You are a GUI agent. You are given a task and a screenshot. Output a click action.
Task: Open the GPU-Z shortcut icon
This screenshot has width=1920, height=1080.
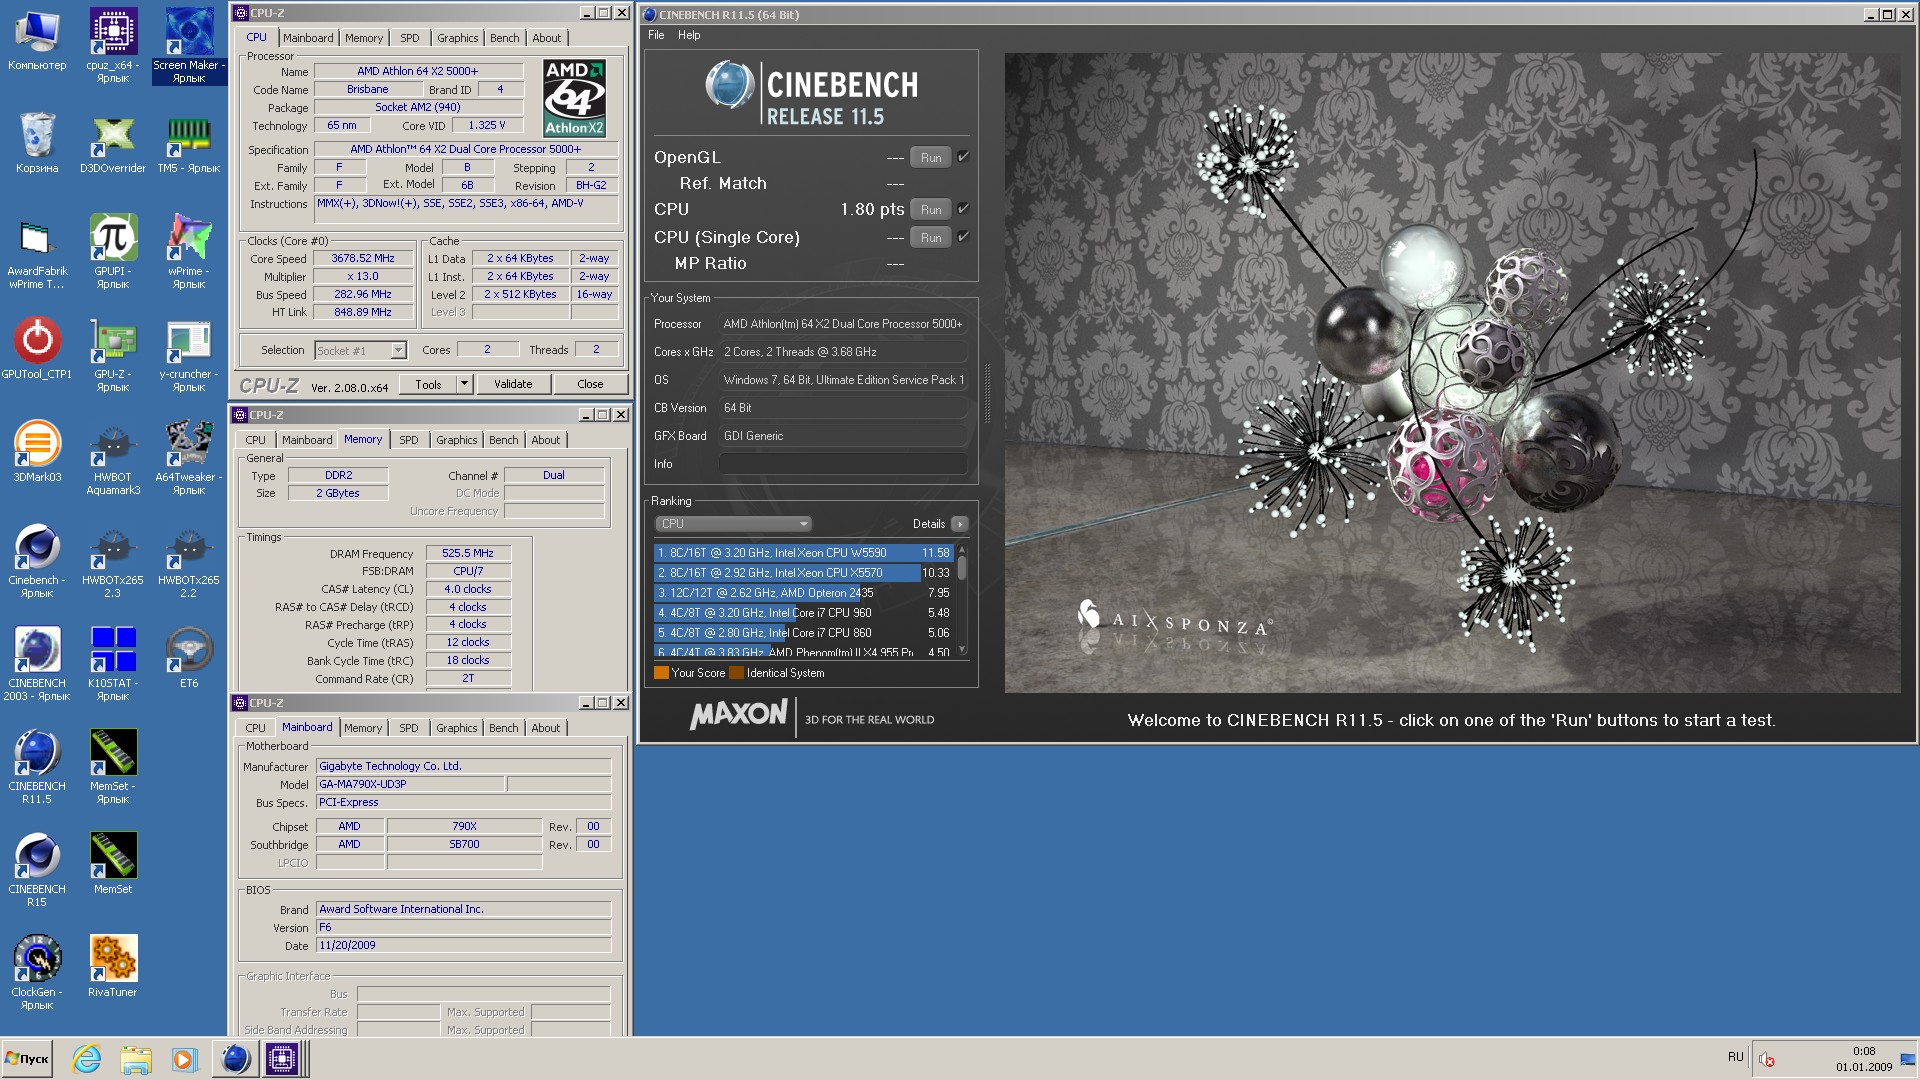(x=113, y=354)
